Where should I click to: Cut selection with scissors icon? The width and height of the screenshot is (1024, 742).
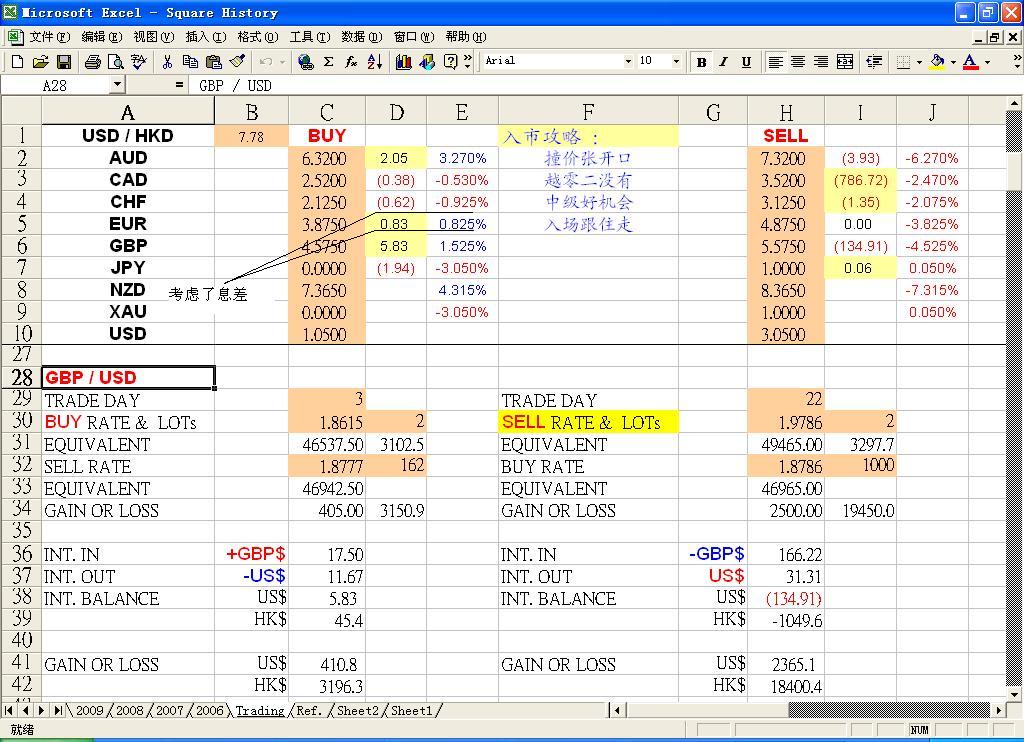[167, 61]
